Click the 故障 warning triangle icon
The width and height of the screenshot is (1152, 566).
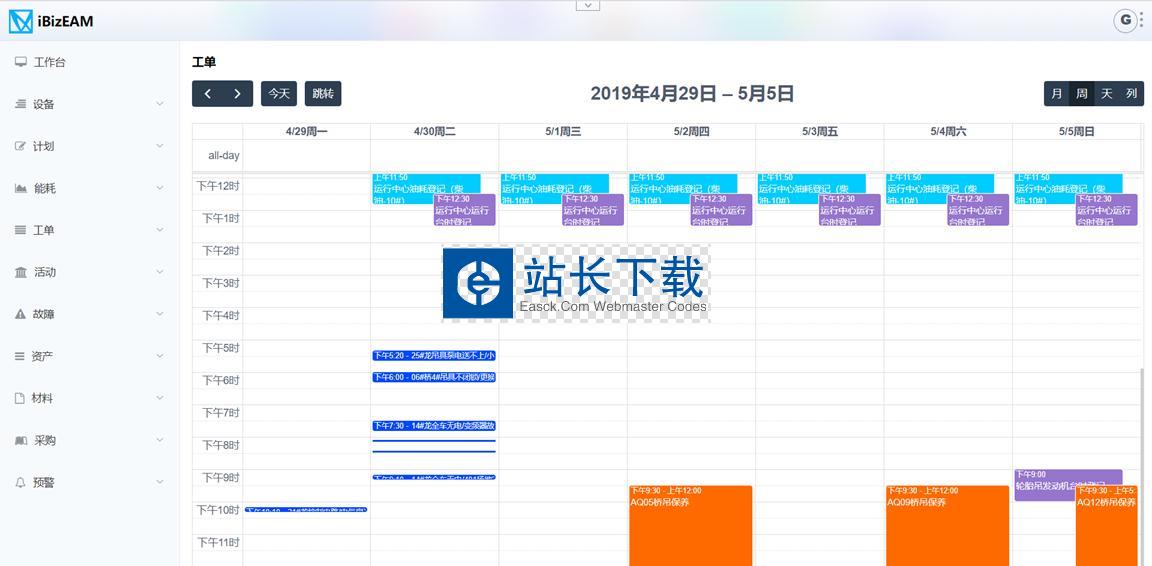pyautogui.click(x=21, y=314)
